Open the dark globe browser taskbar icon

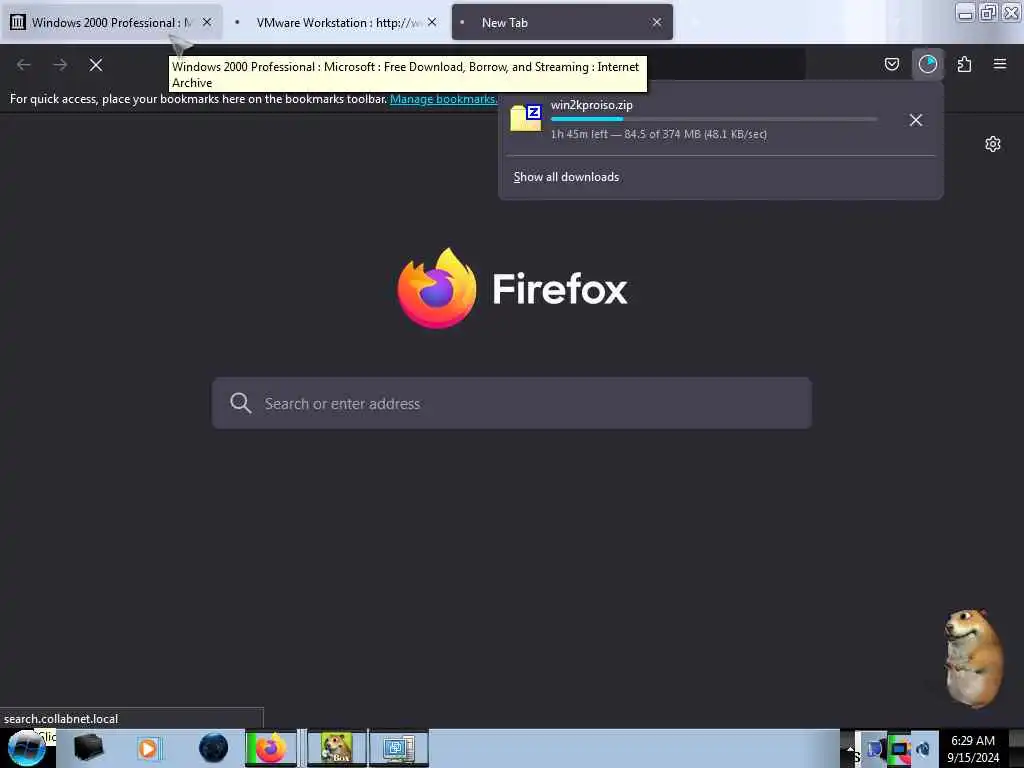[214, 748]
